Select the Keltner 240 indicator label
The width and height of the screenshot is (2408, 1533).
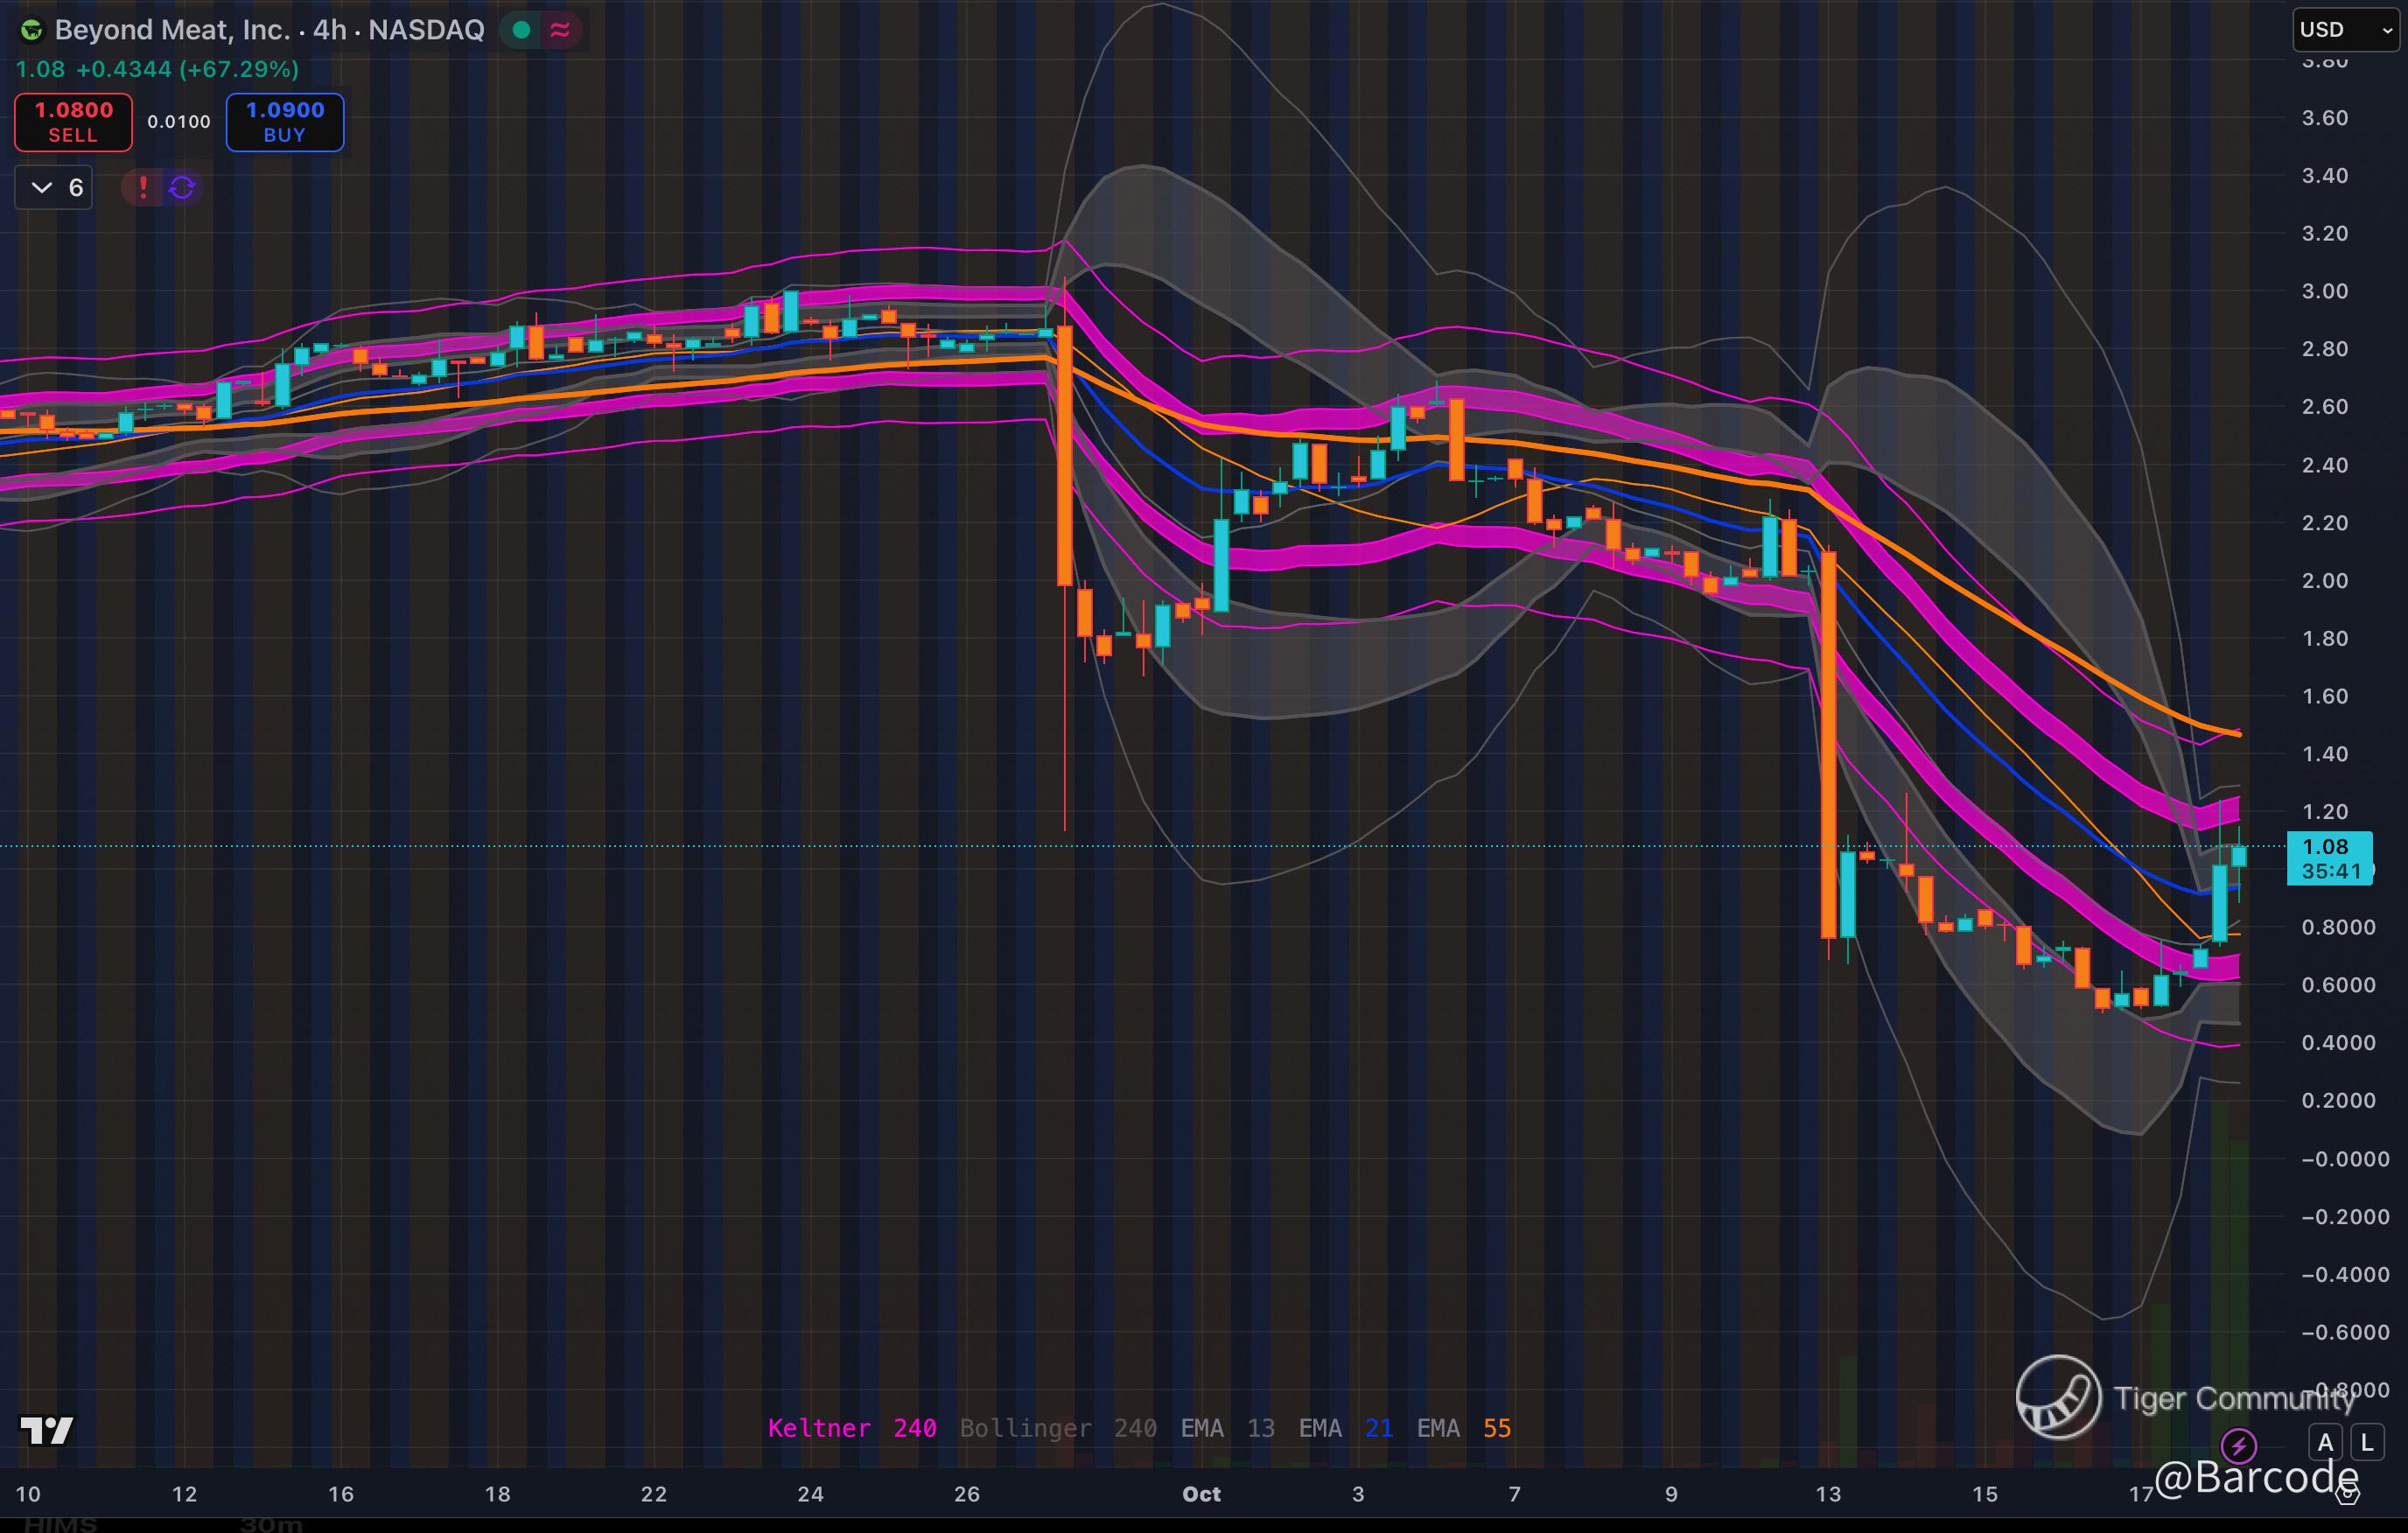[x=851, y=1428]
